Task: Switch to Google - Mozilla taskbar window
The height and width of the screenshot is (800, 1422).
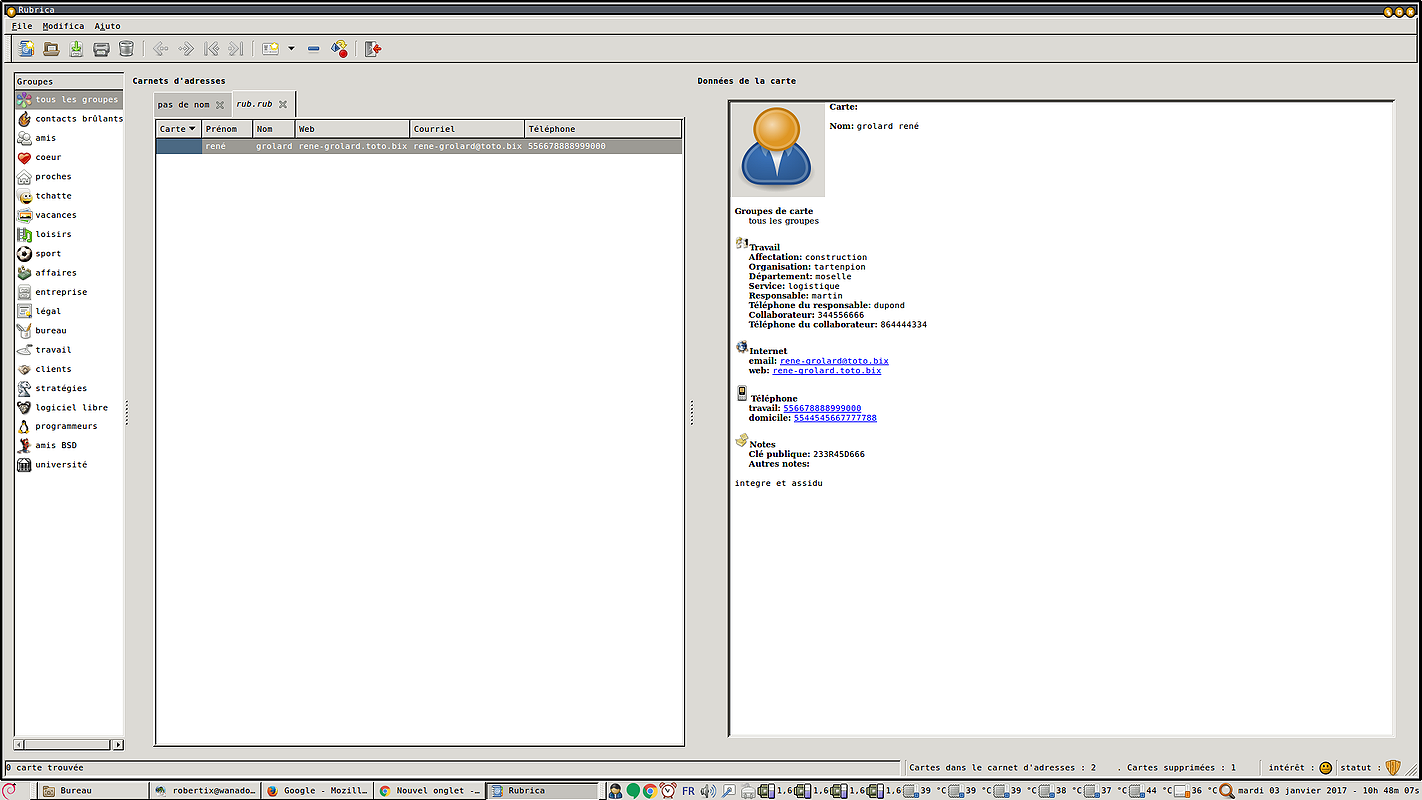Action: (x=317, y=791)
